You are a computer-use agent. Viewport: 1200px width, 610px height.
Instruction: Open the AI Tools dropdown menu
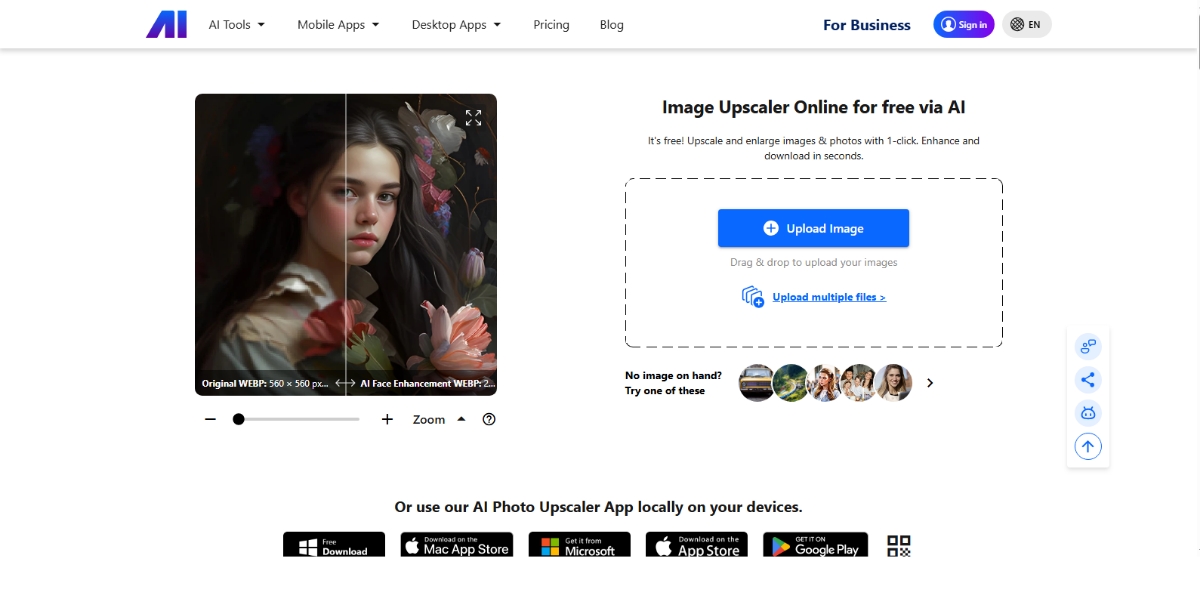[x=237, y=25]
